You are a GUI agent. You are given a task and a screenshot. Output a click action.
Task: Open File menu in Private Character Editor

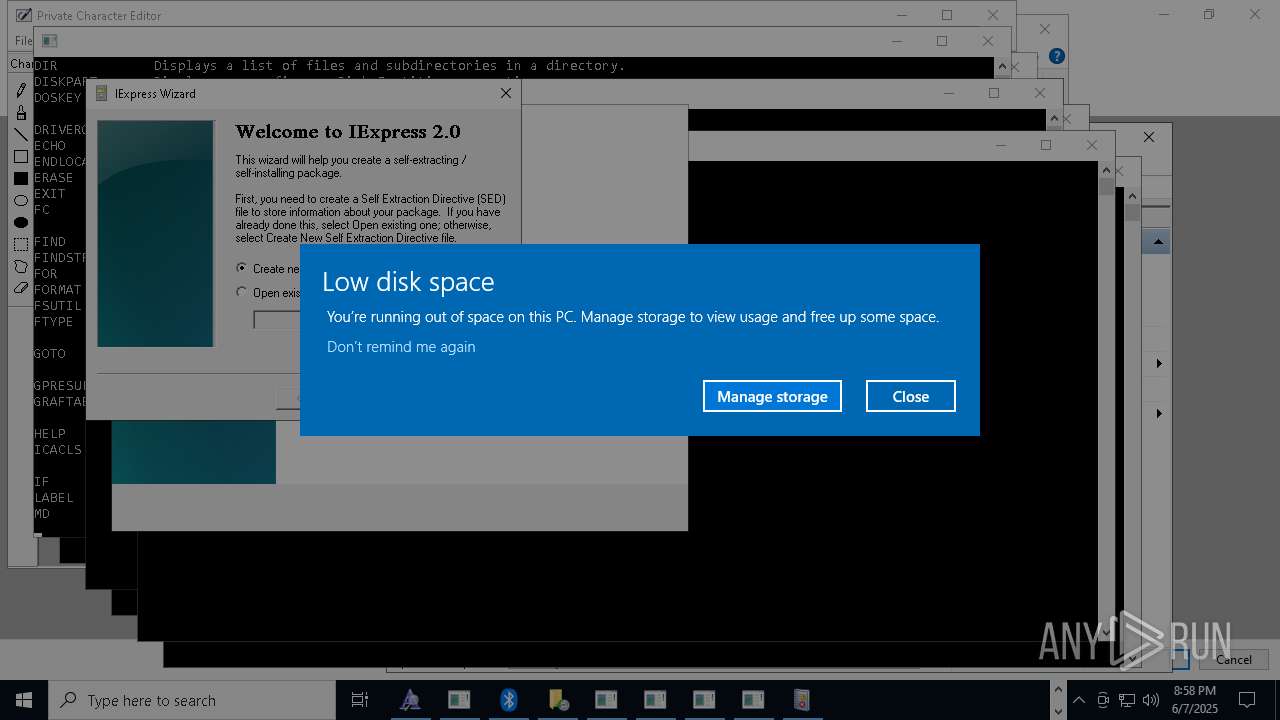tap(22, 41)
